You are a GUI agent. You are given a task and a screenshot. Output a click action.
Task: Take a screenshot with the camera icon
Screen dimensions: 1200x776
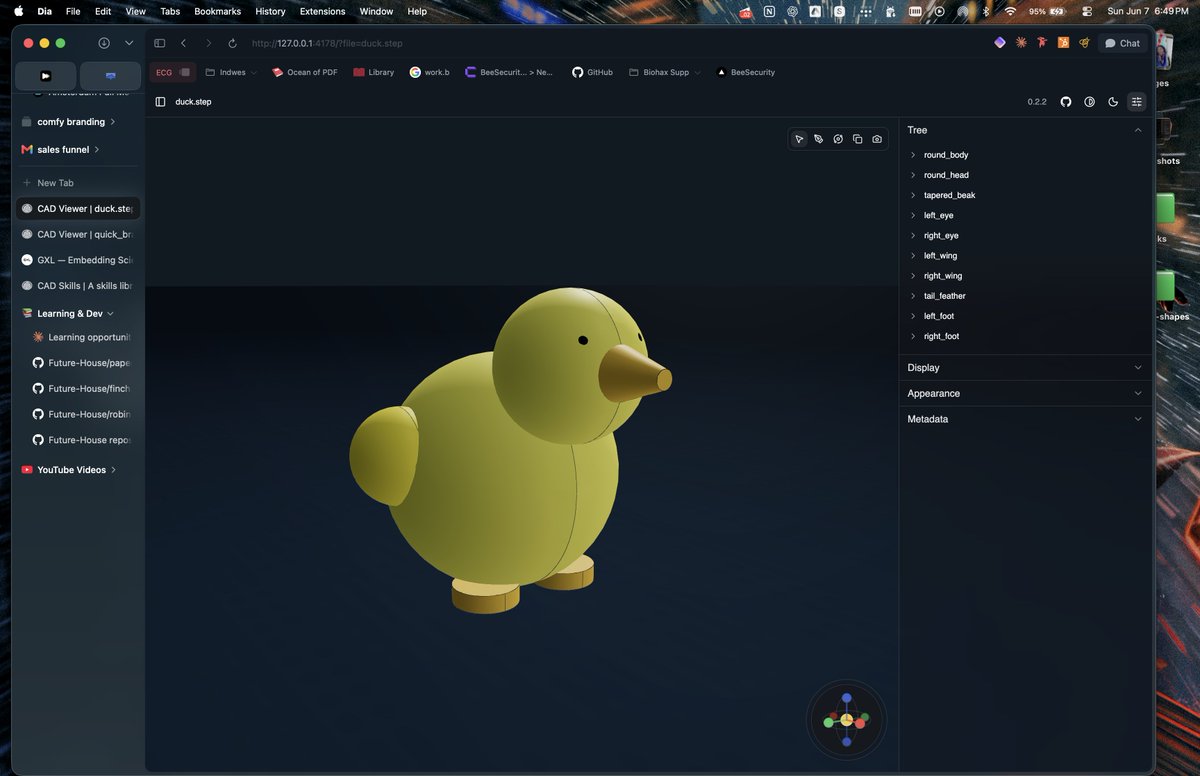coord(877,139)
